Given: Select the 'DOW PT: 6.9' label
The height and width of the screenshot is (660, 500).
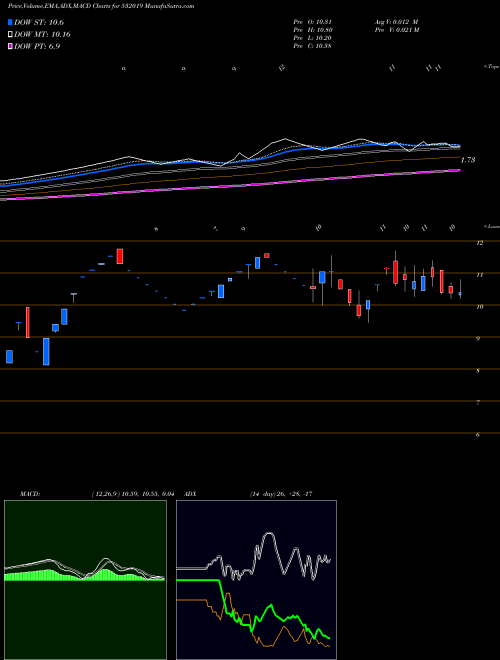Looking at the screenshot, I should [37, 46].
